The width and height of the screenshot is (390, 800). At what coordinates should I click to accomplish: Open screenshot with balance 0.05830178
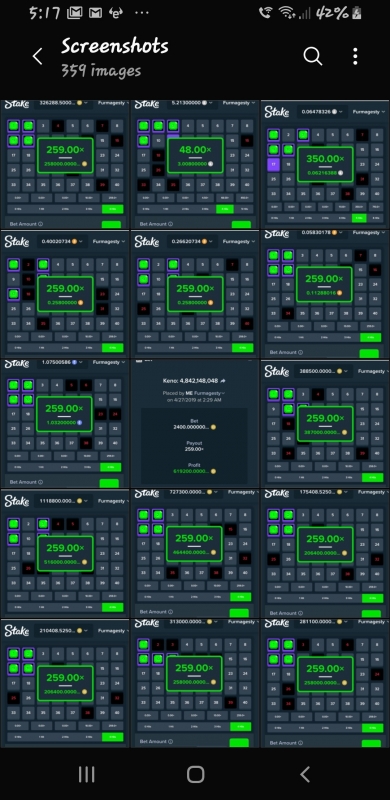tap(325, 294)
